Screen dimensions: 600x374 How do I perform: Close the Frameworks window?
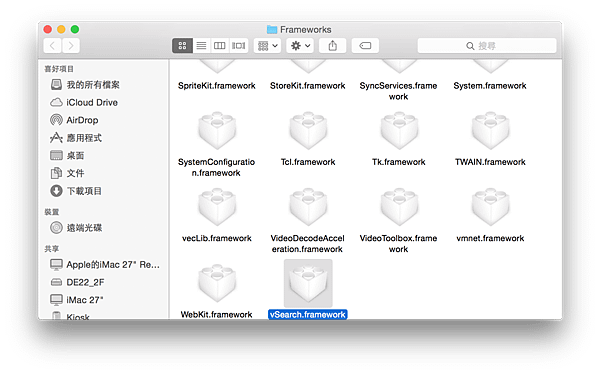47,29
